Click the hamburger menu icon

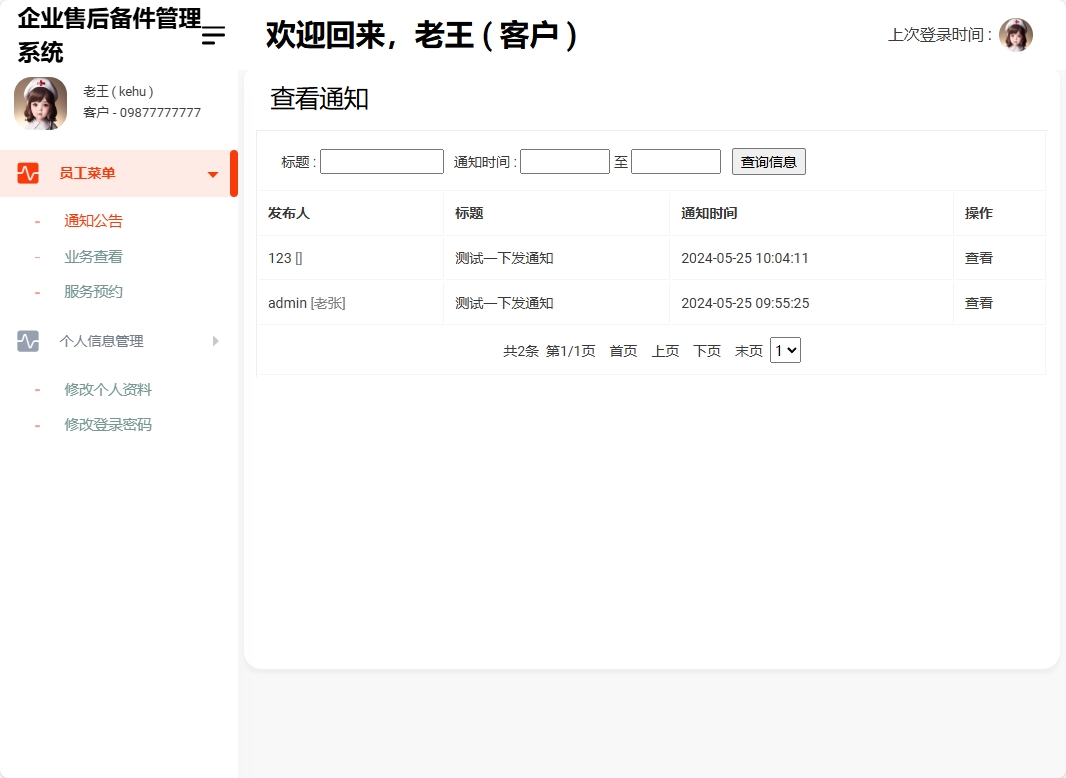[x=211, y=35]
